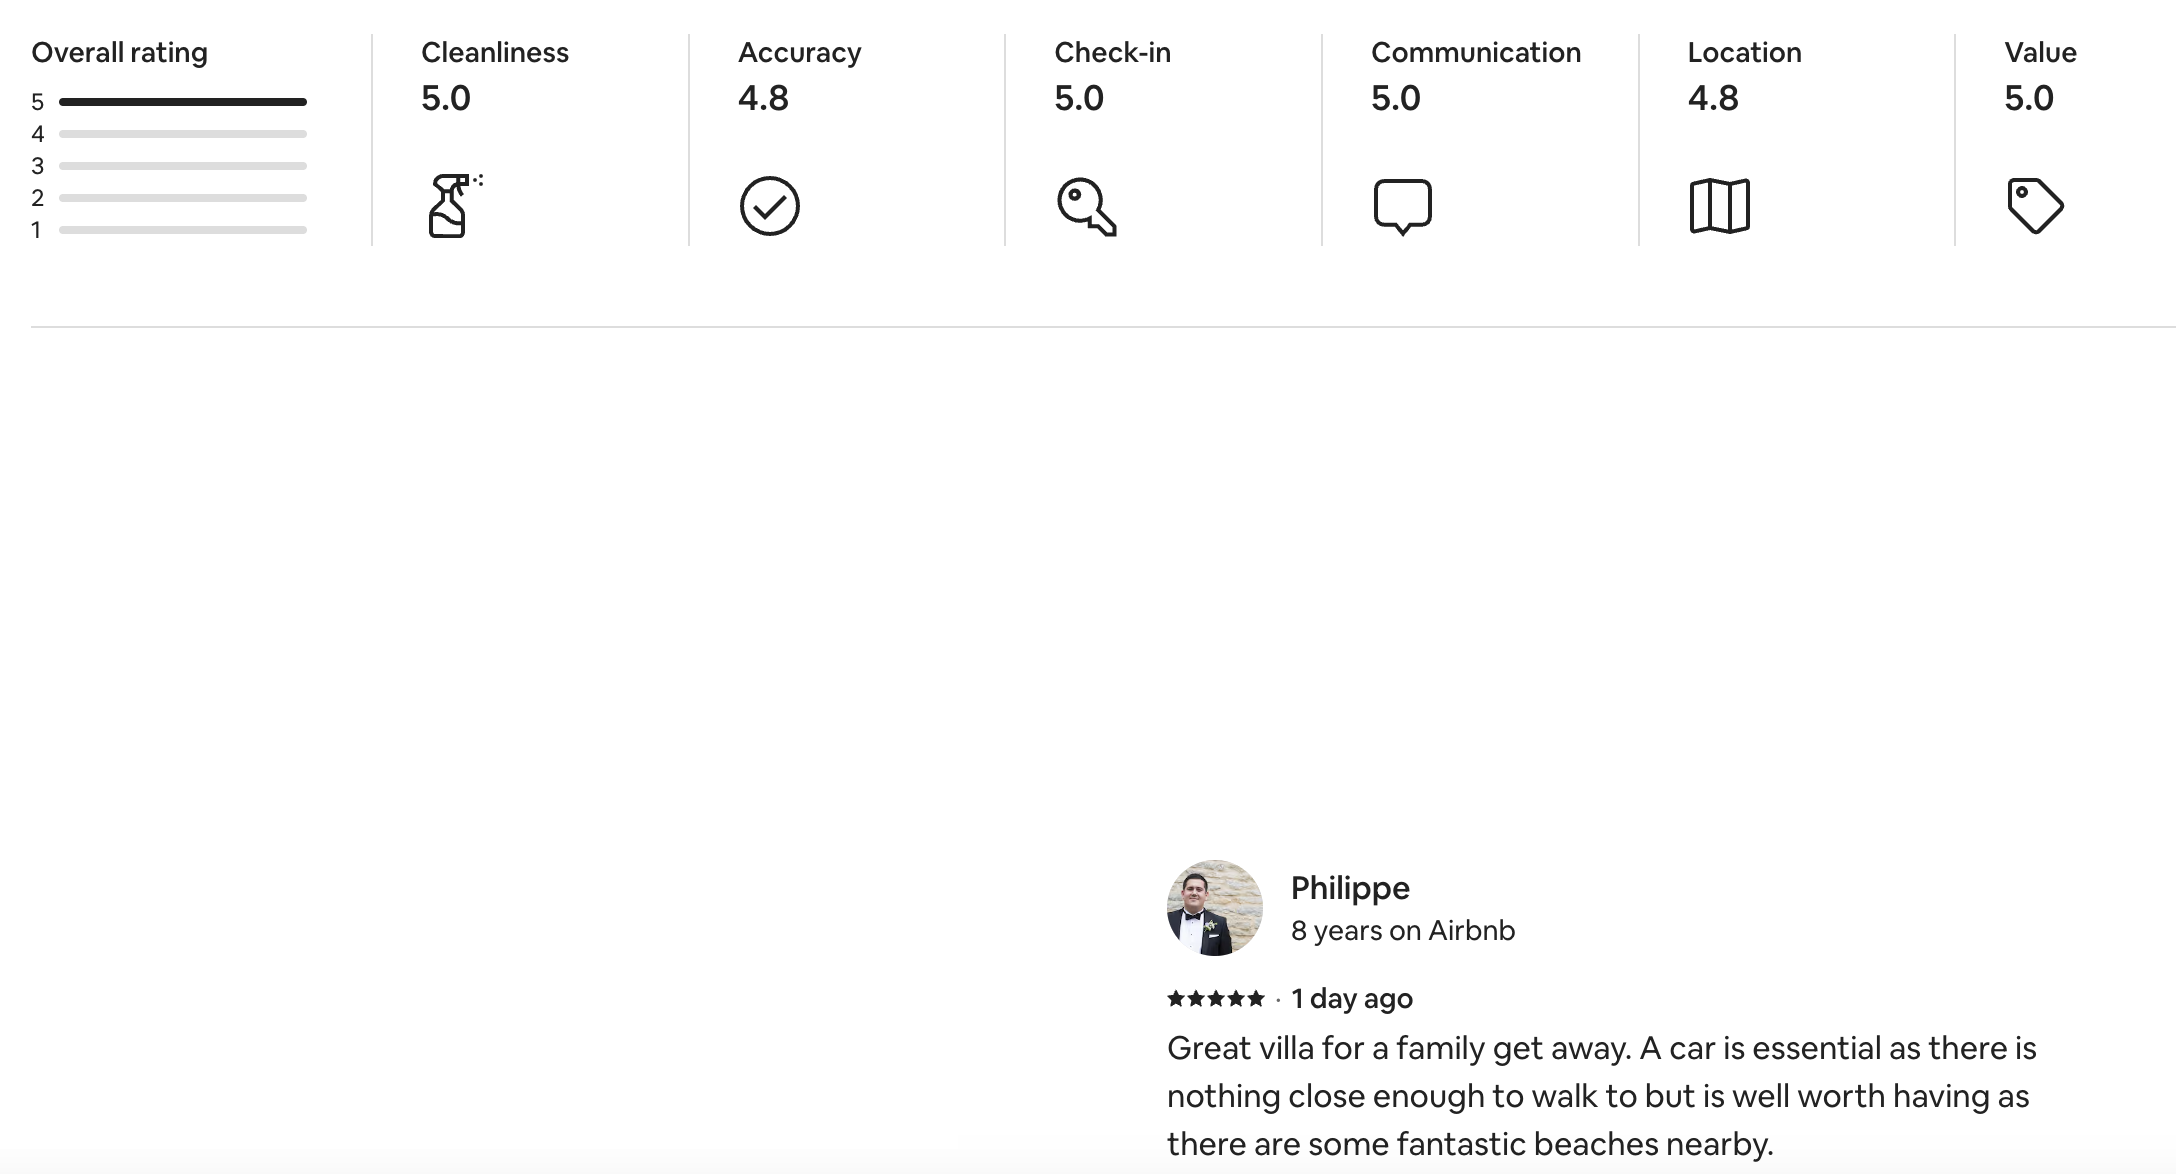Image resolution: width=2176 pixels, height=1174 pixels.
Task: Click the Cleanliness spray bottle icon
Action: coord(449,206)
